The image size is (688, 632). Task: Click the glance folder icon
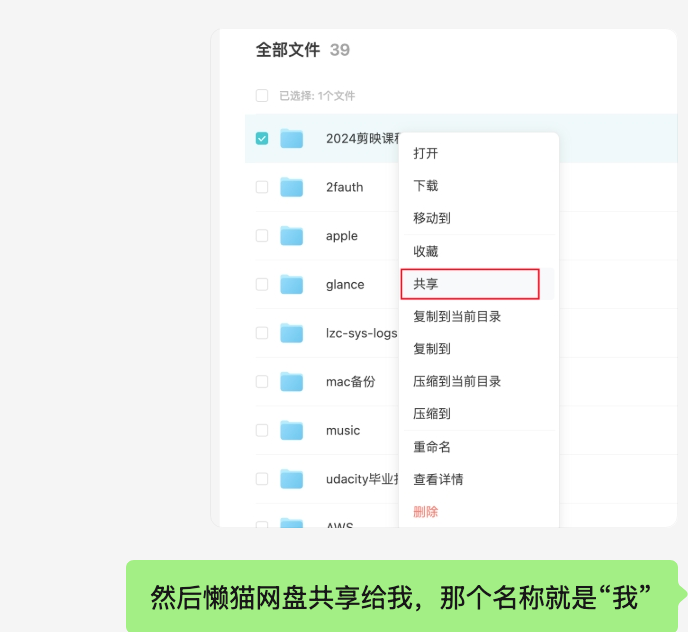292,284
